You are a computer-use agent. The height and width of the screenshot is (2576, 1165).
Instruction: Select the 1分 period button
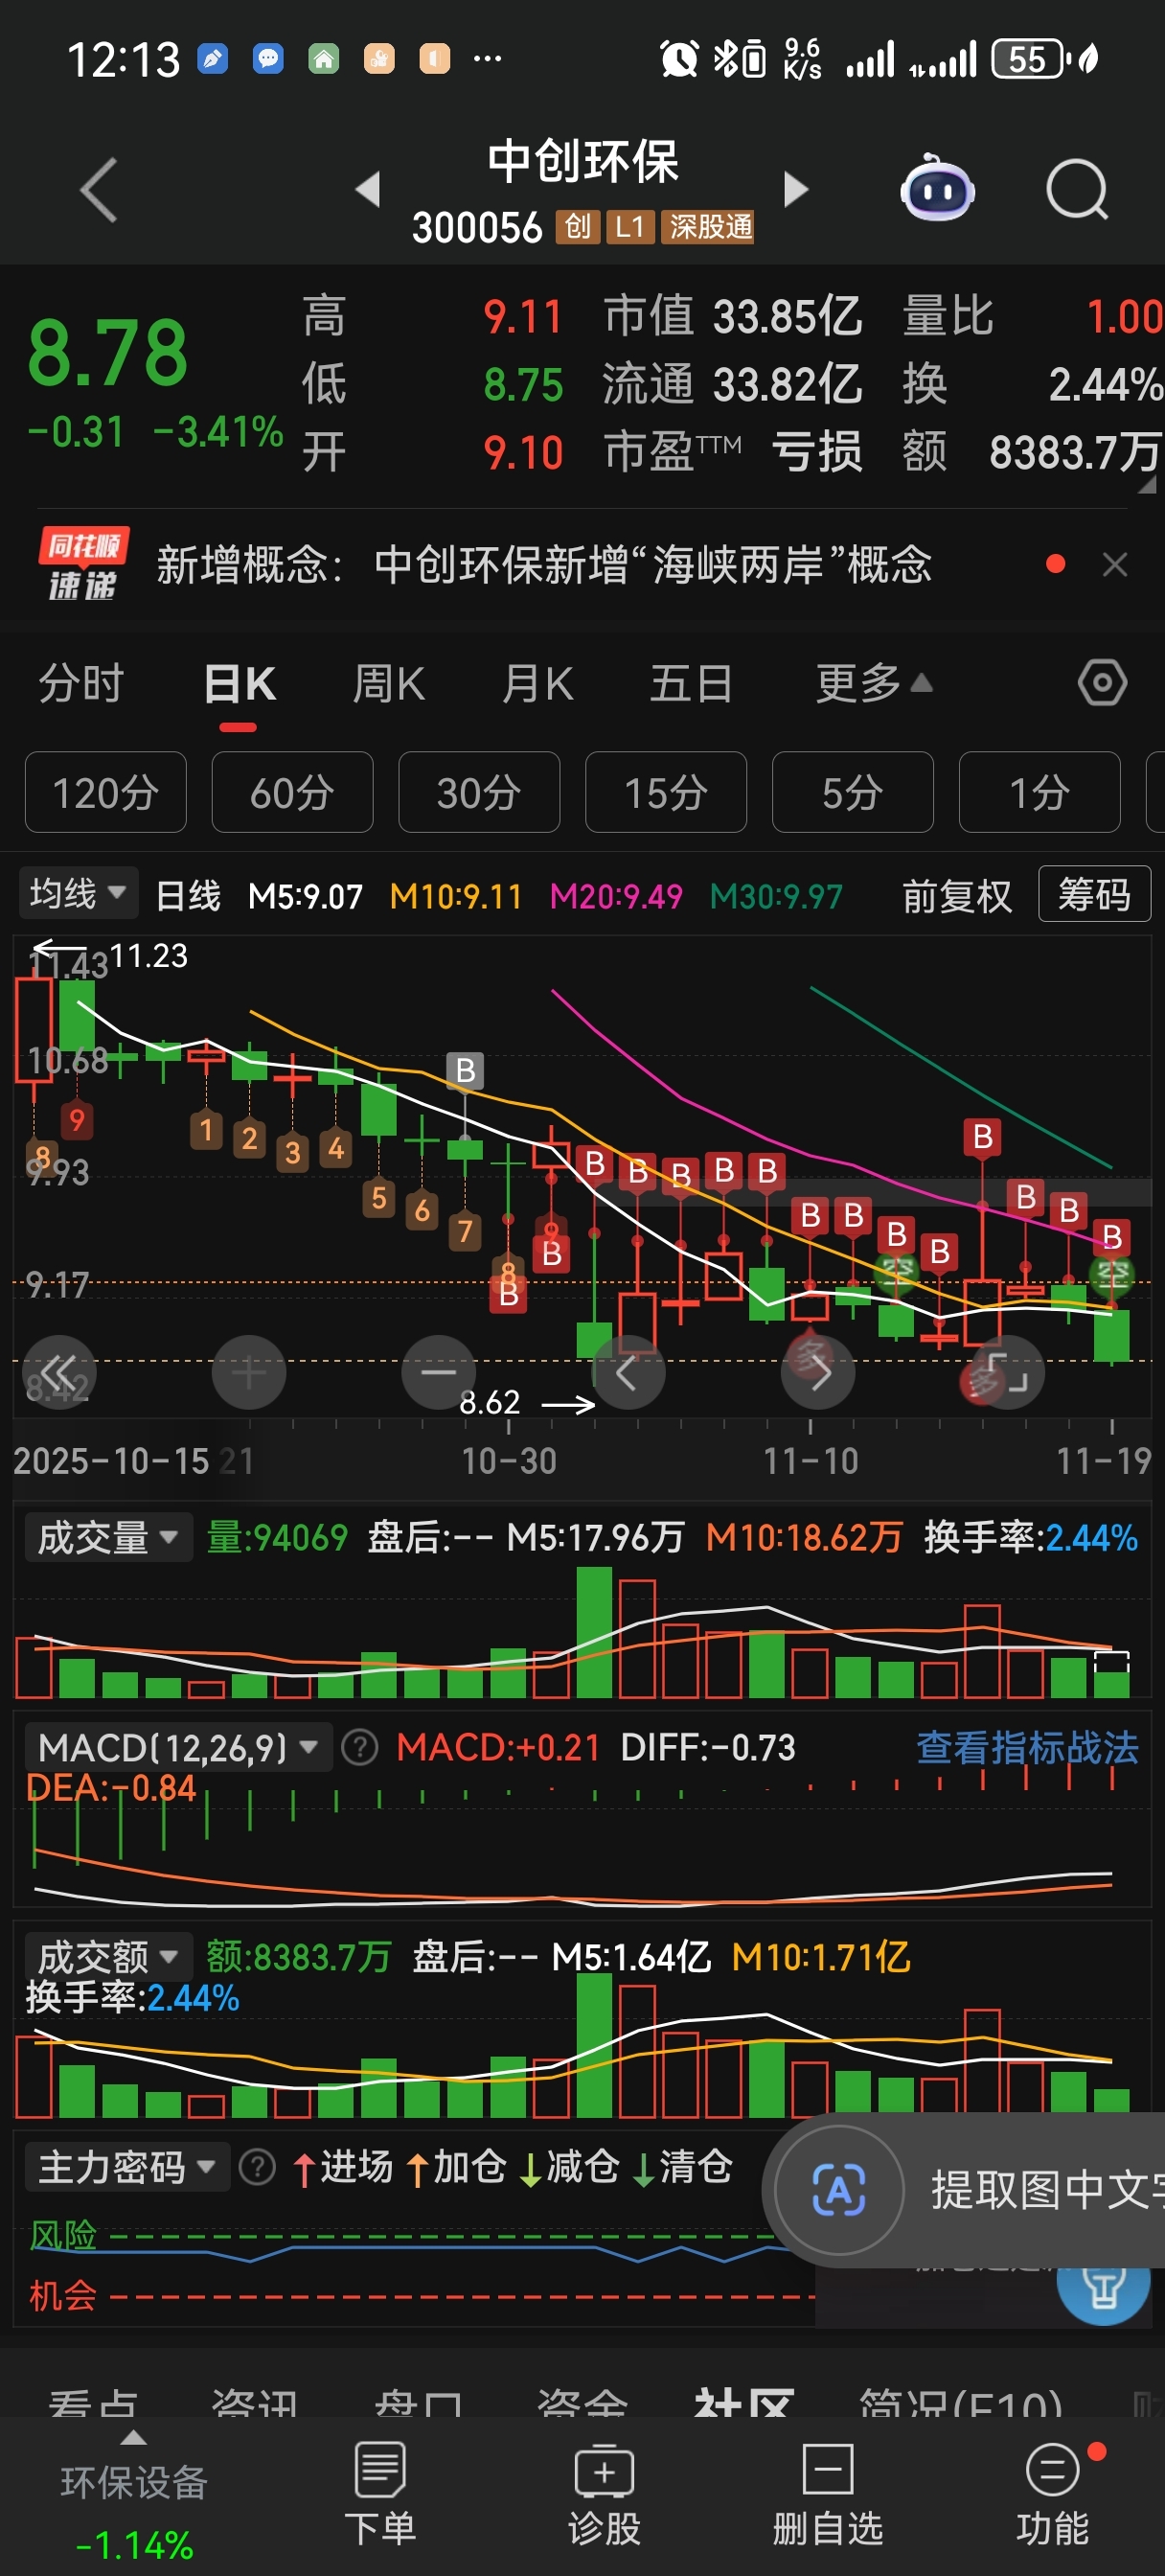click(1040, 792)
